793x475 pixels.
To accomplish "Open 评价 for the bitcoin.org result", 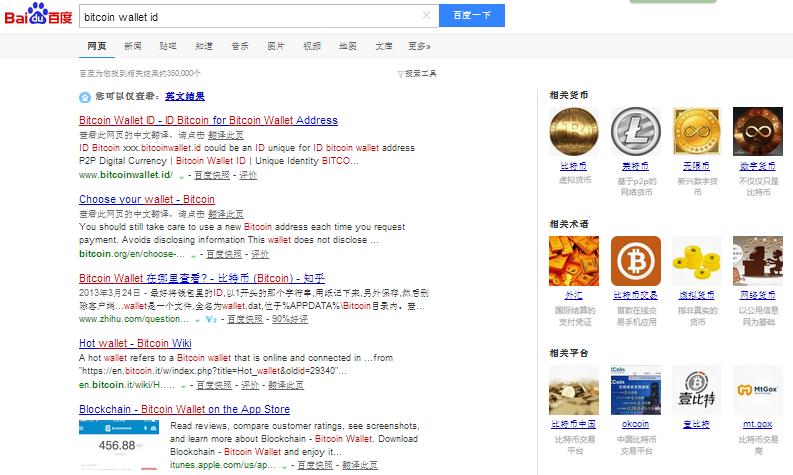I will pos(260,254).
